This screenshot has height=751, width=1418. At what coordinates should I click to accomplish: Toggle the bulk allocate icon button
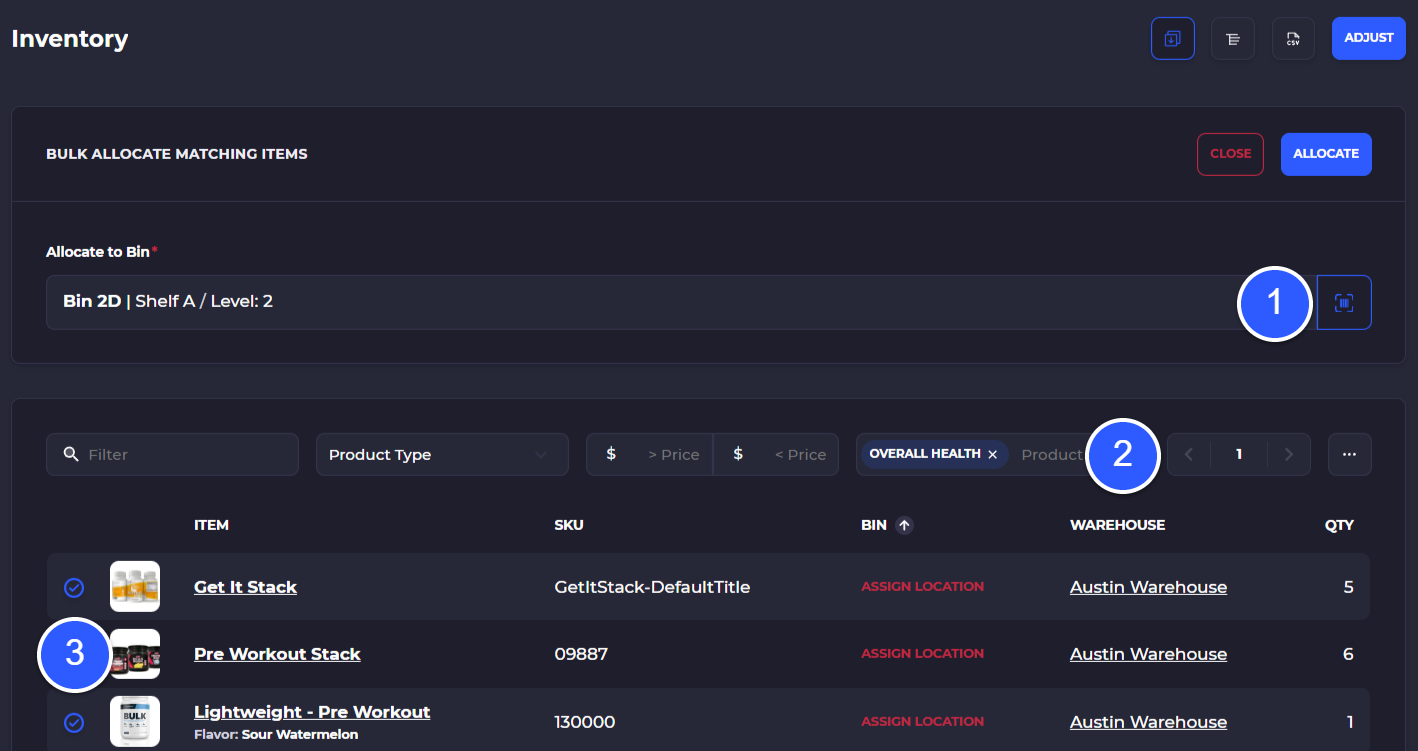coord(1172,38)
